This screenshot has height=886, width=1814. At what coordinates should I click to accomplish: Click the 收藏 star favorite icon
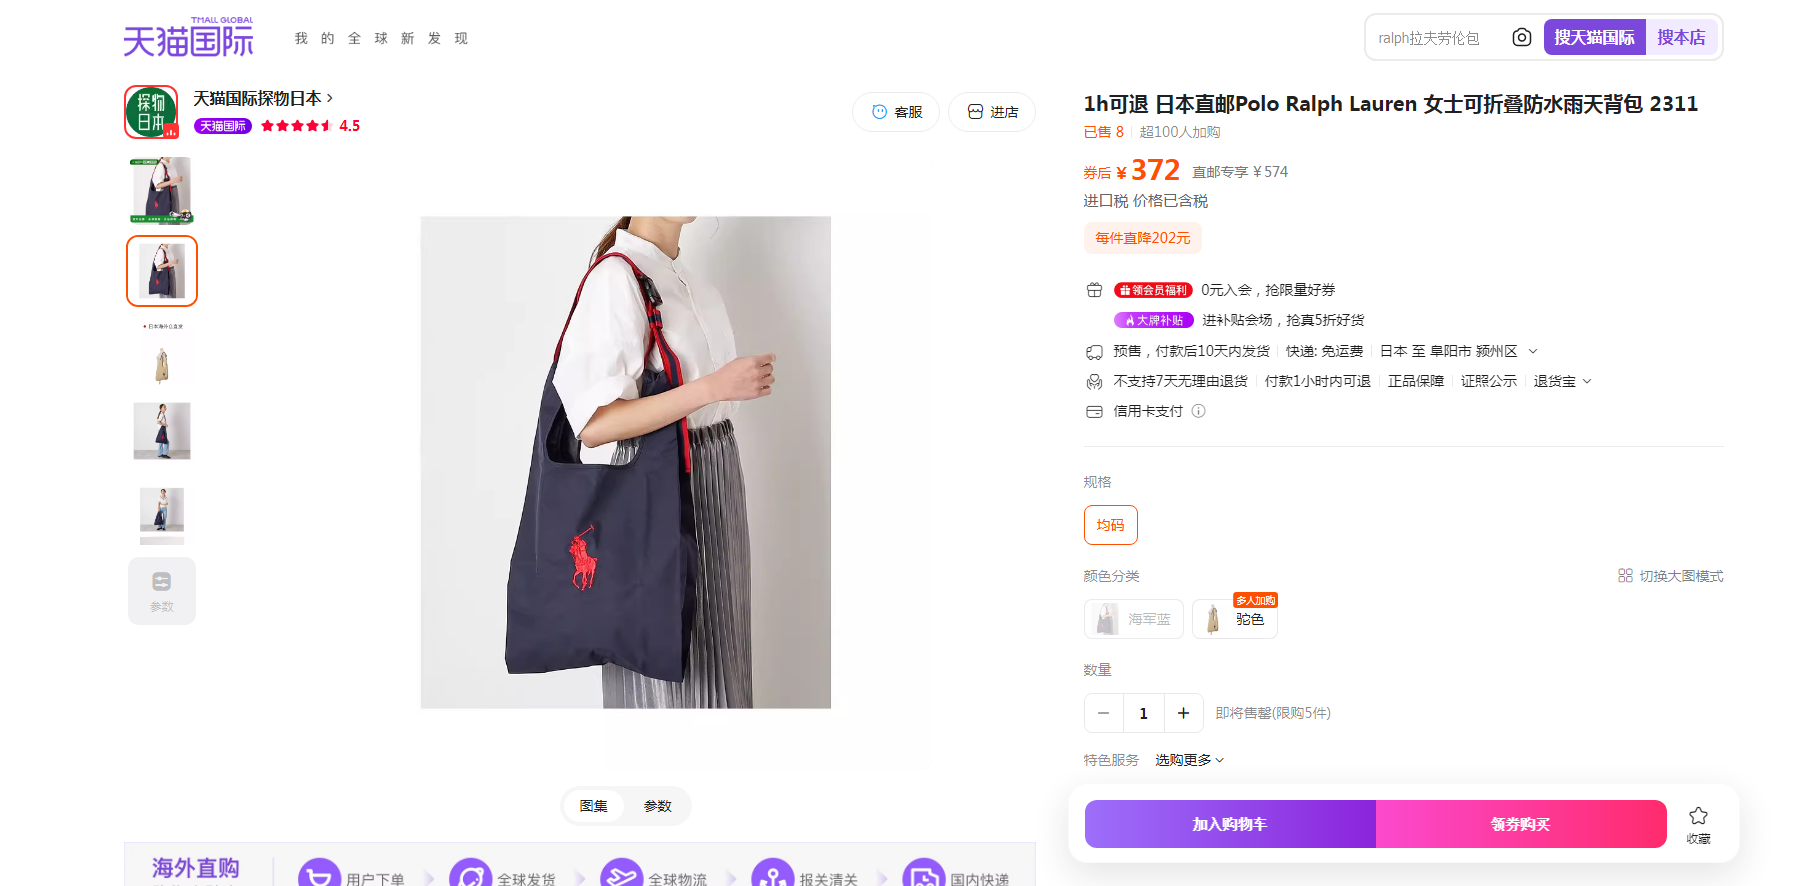[x=1698, y=816]
